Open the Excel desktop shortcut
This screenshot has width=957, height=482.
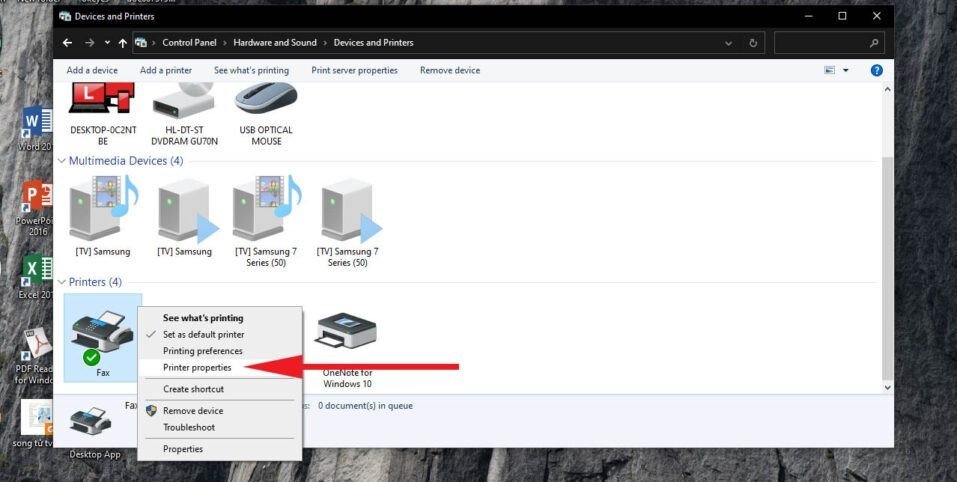(x=35, y=273)
